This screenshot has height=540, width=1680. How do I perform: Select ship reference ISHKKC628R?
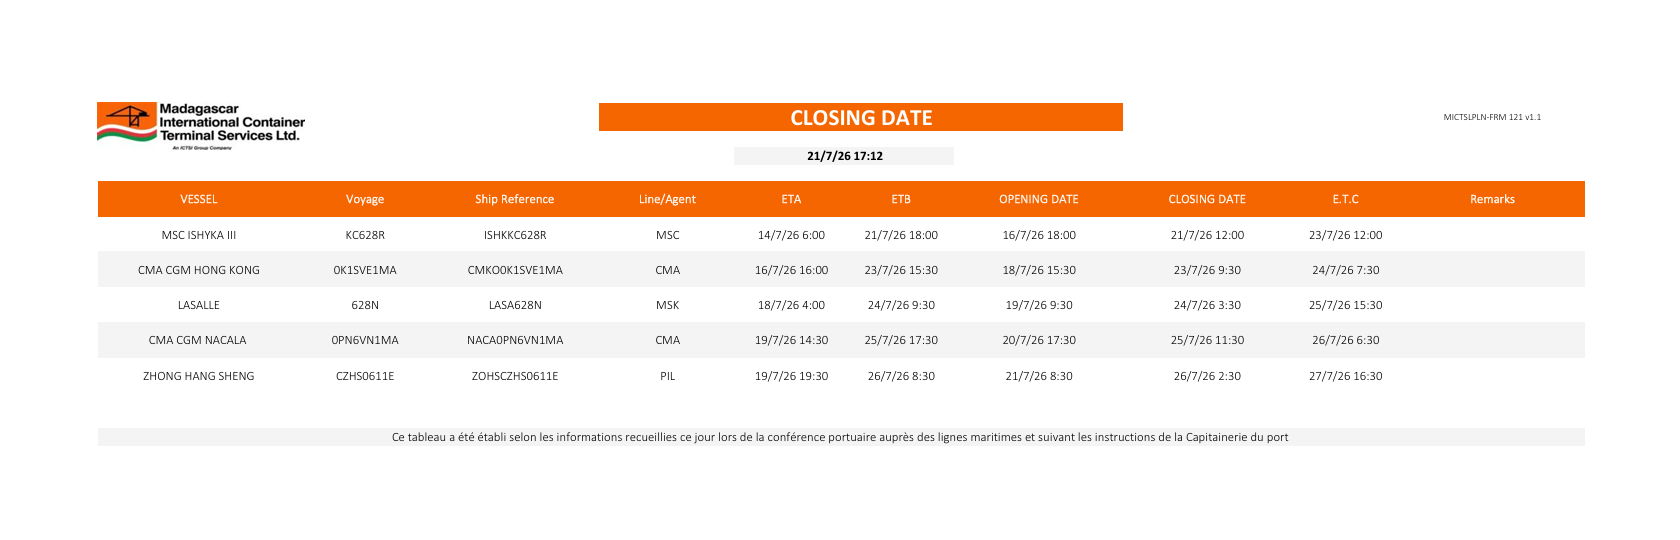coord(515,235)
